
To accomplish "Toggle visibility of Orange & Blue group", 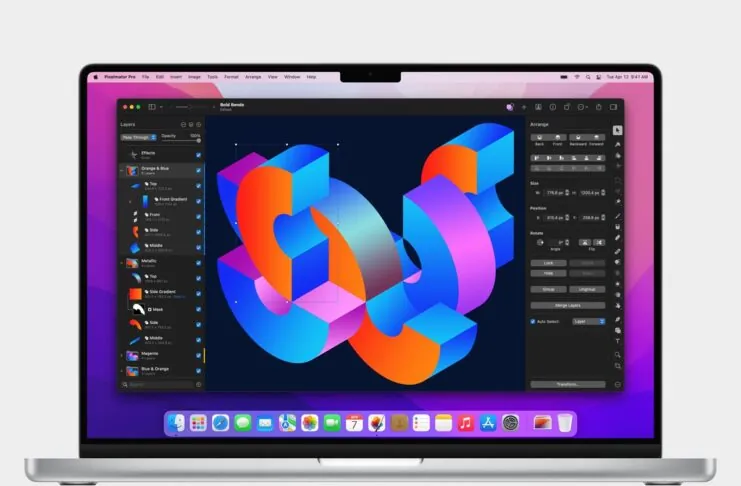I will click(x=198, y=170).
